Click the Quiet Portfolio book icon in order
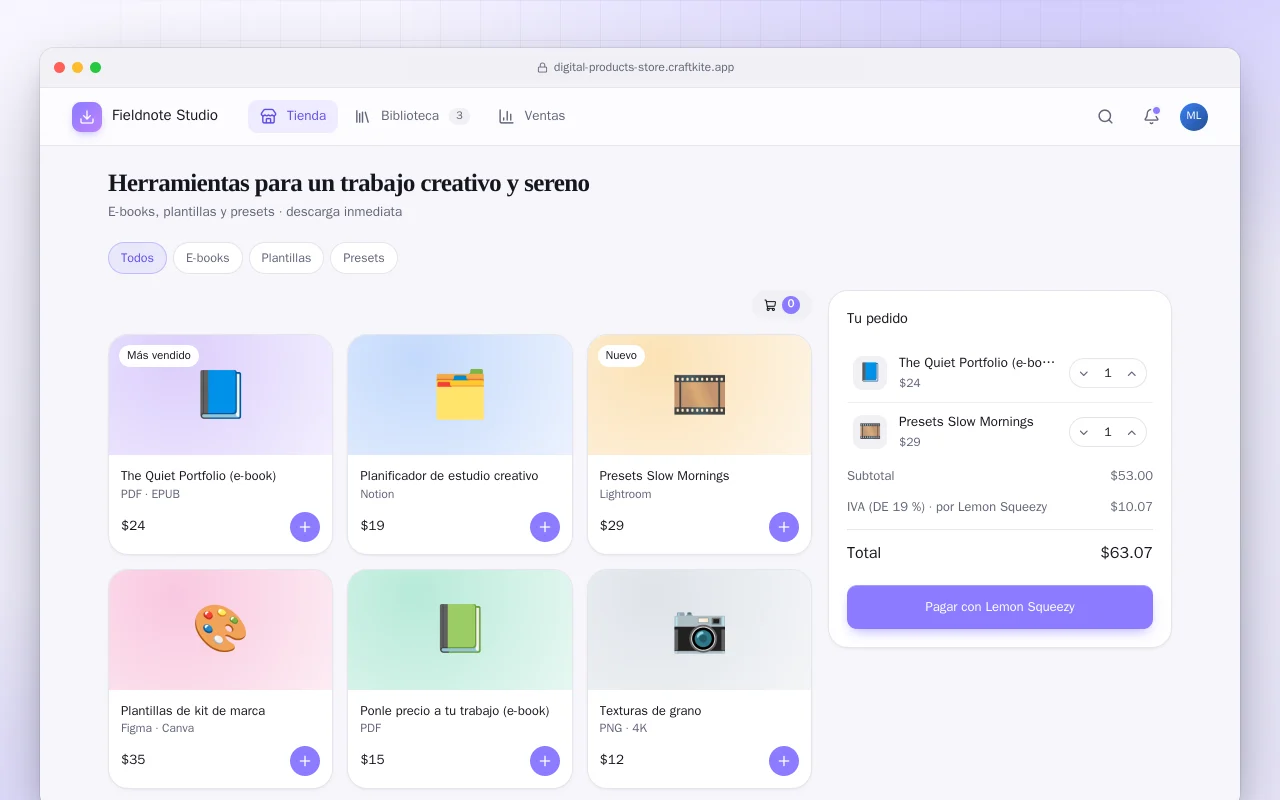 (x=870, y=373)
